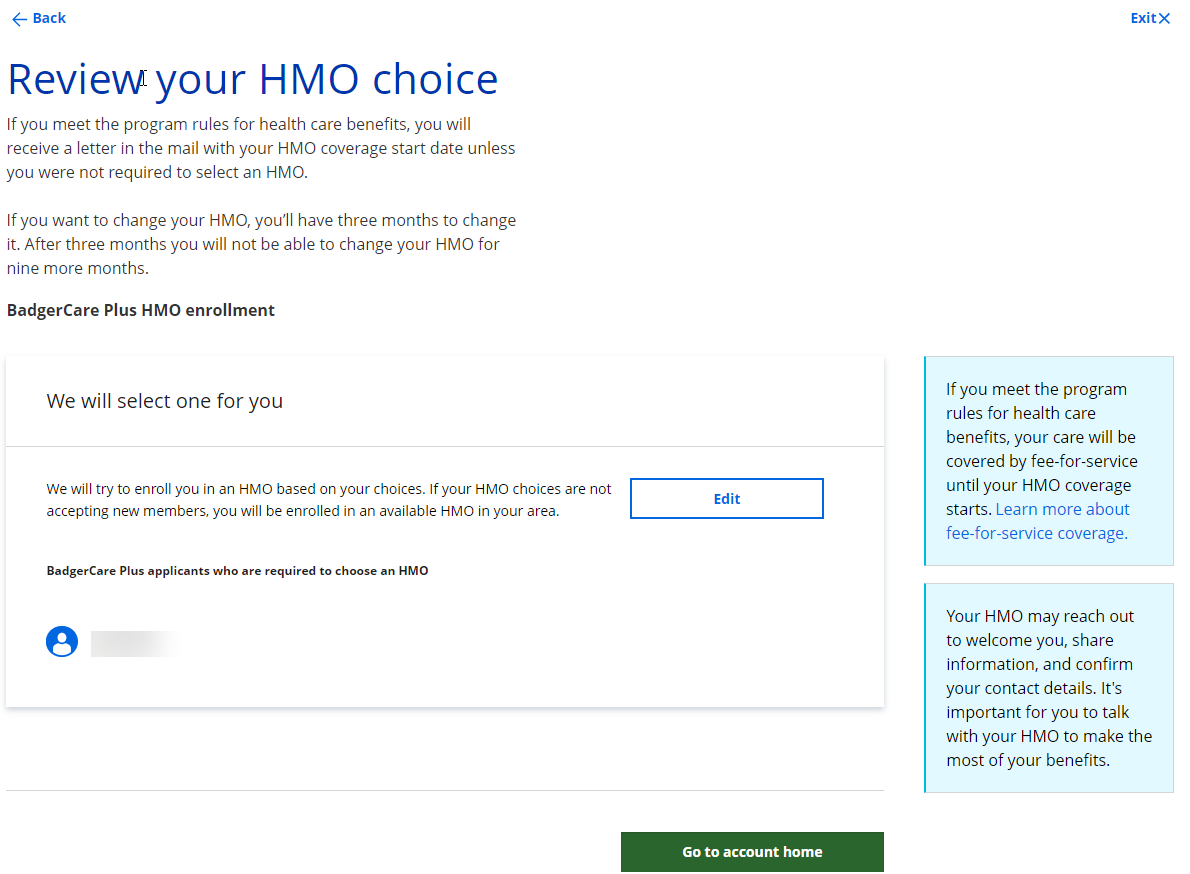Click the HMO coverage start date letter paragraph
1190x874 pixels.
pyautogui.click(x=261, y=148)
